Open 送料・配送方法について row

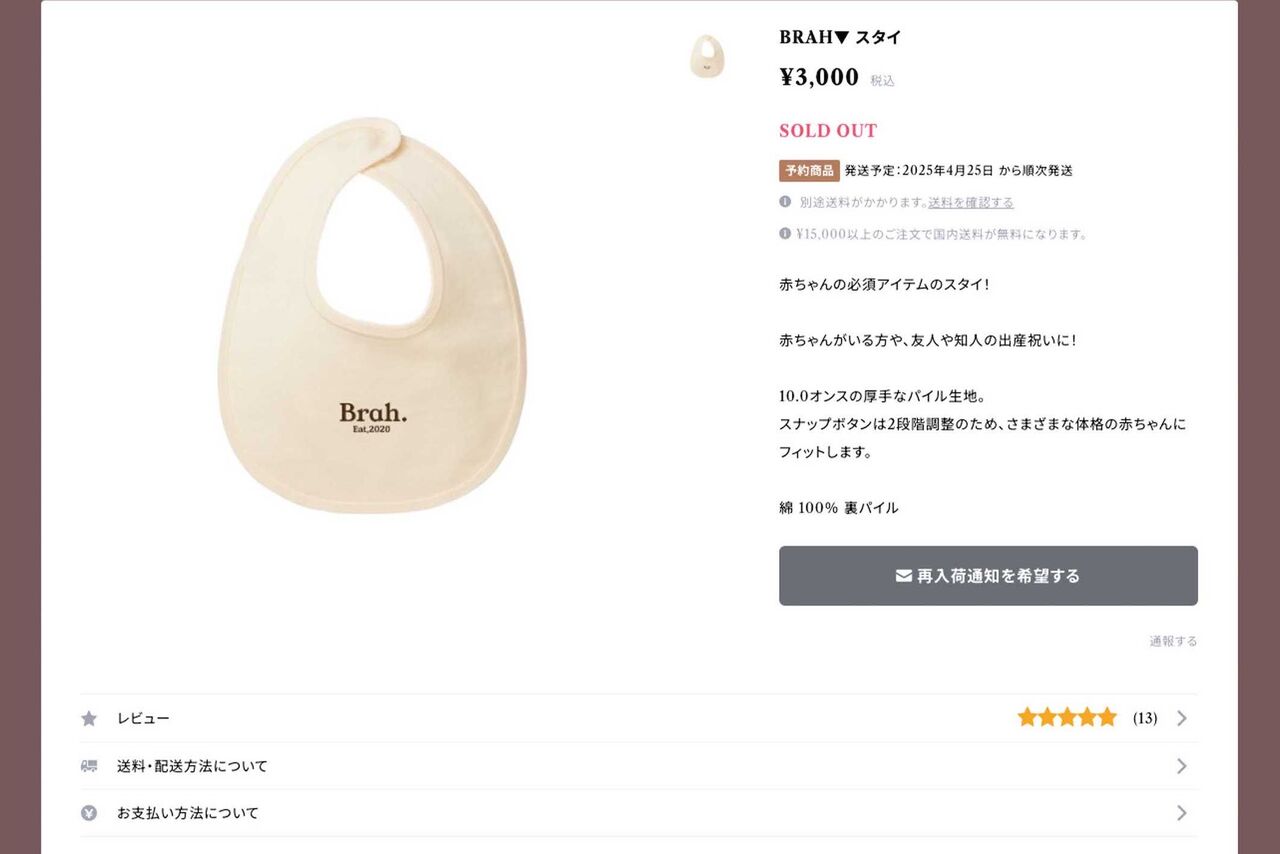(639, 766)
